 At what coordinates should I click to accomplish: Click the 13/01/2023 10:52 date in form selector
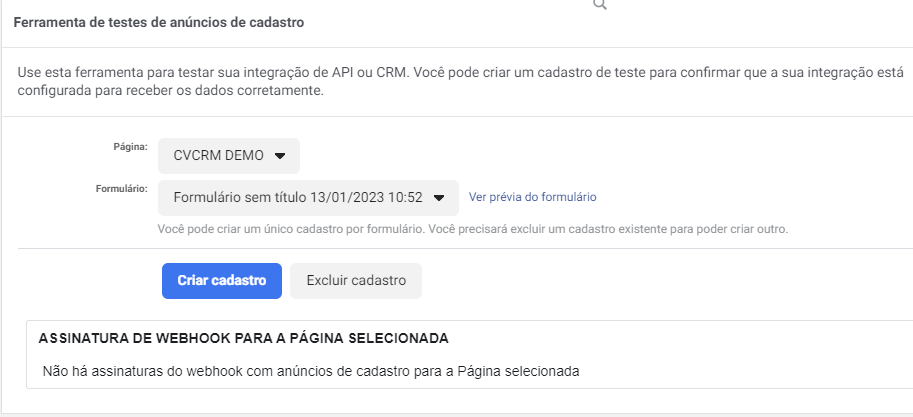(x=366, y=197)
